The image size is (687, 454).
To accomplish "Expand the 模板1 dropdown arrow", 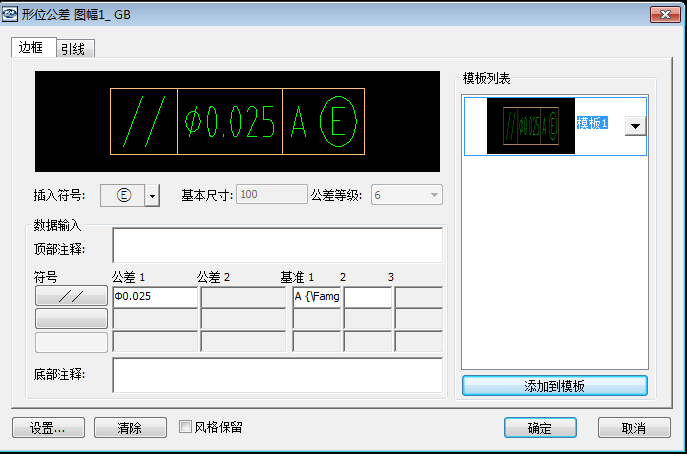I will point(635,126).
